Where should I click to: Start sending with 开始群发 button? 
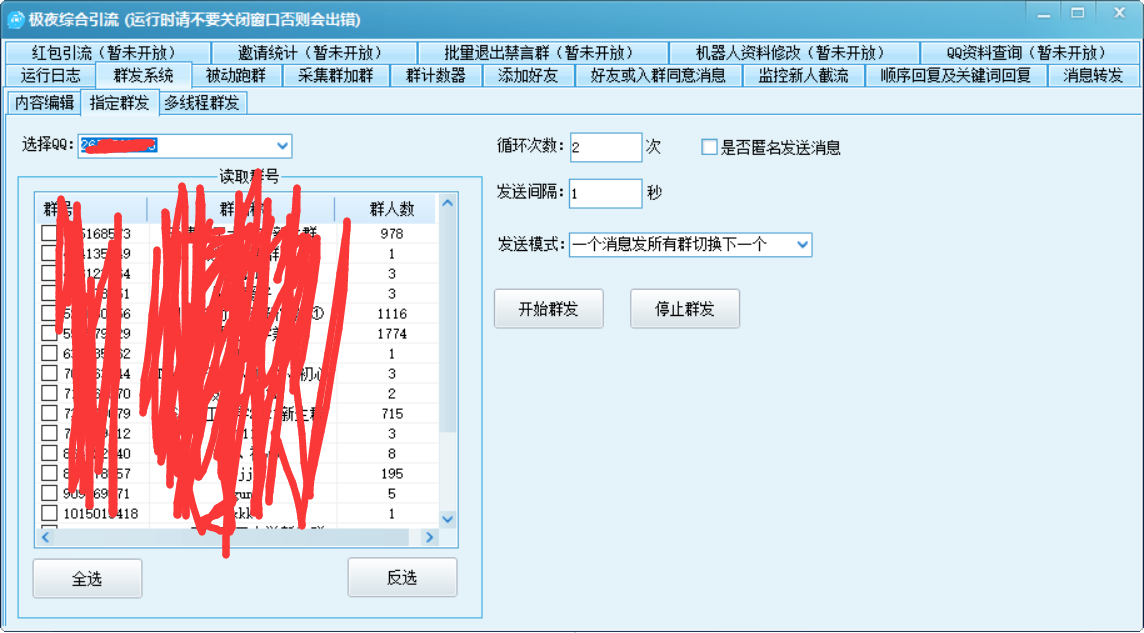pos(549,308)
